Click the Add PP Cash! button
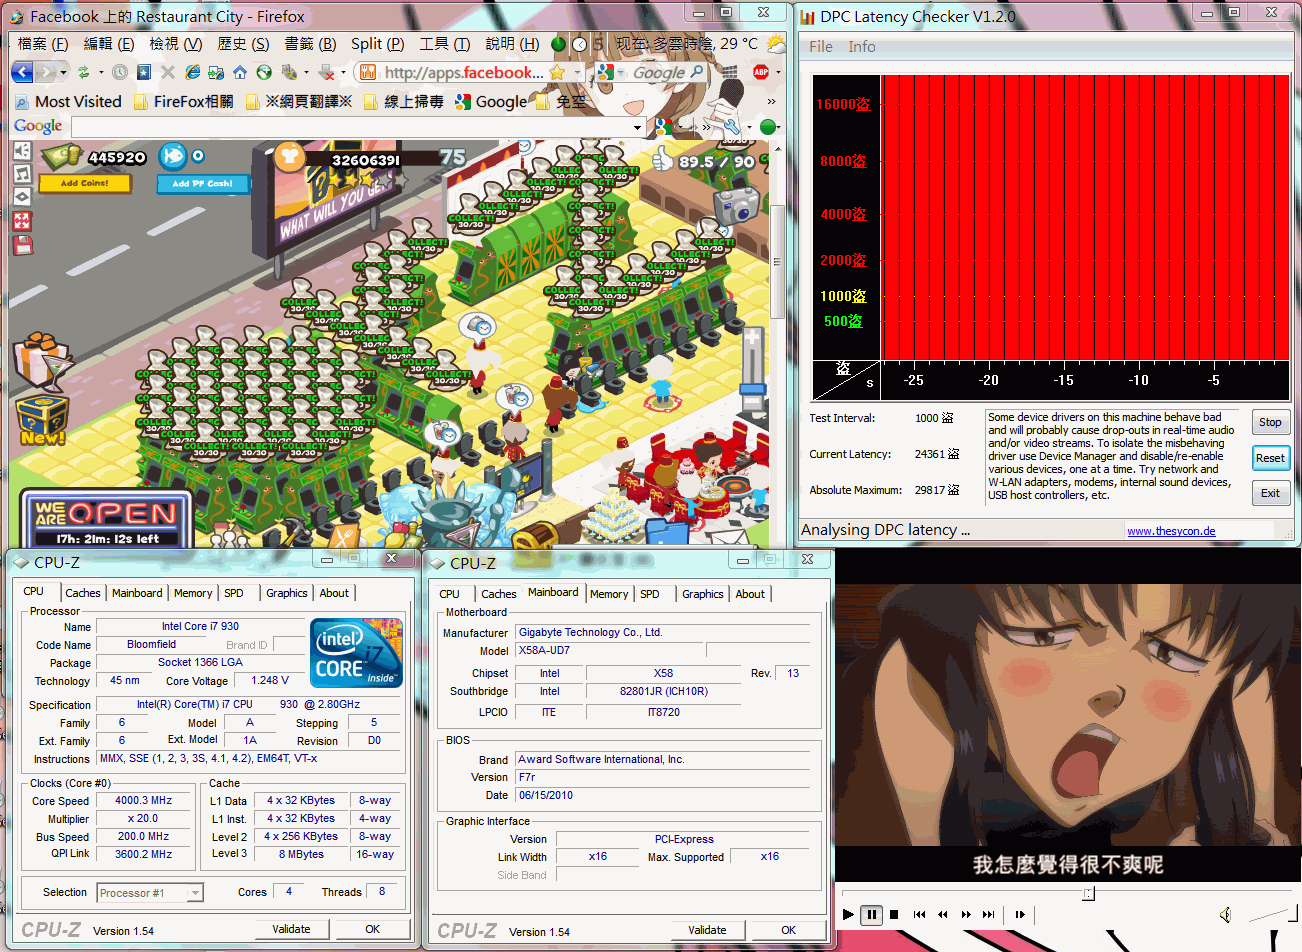This screenshot has width=1302, height=952. tap(202, 184)
